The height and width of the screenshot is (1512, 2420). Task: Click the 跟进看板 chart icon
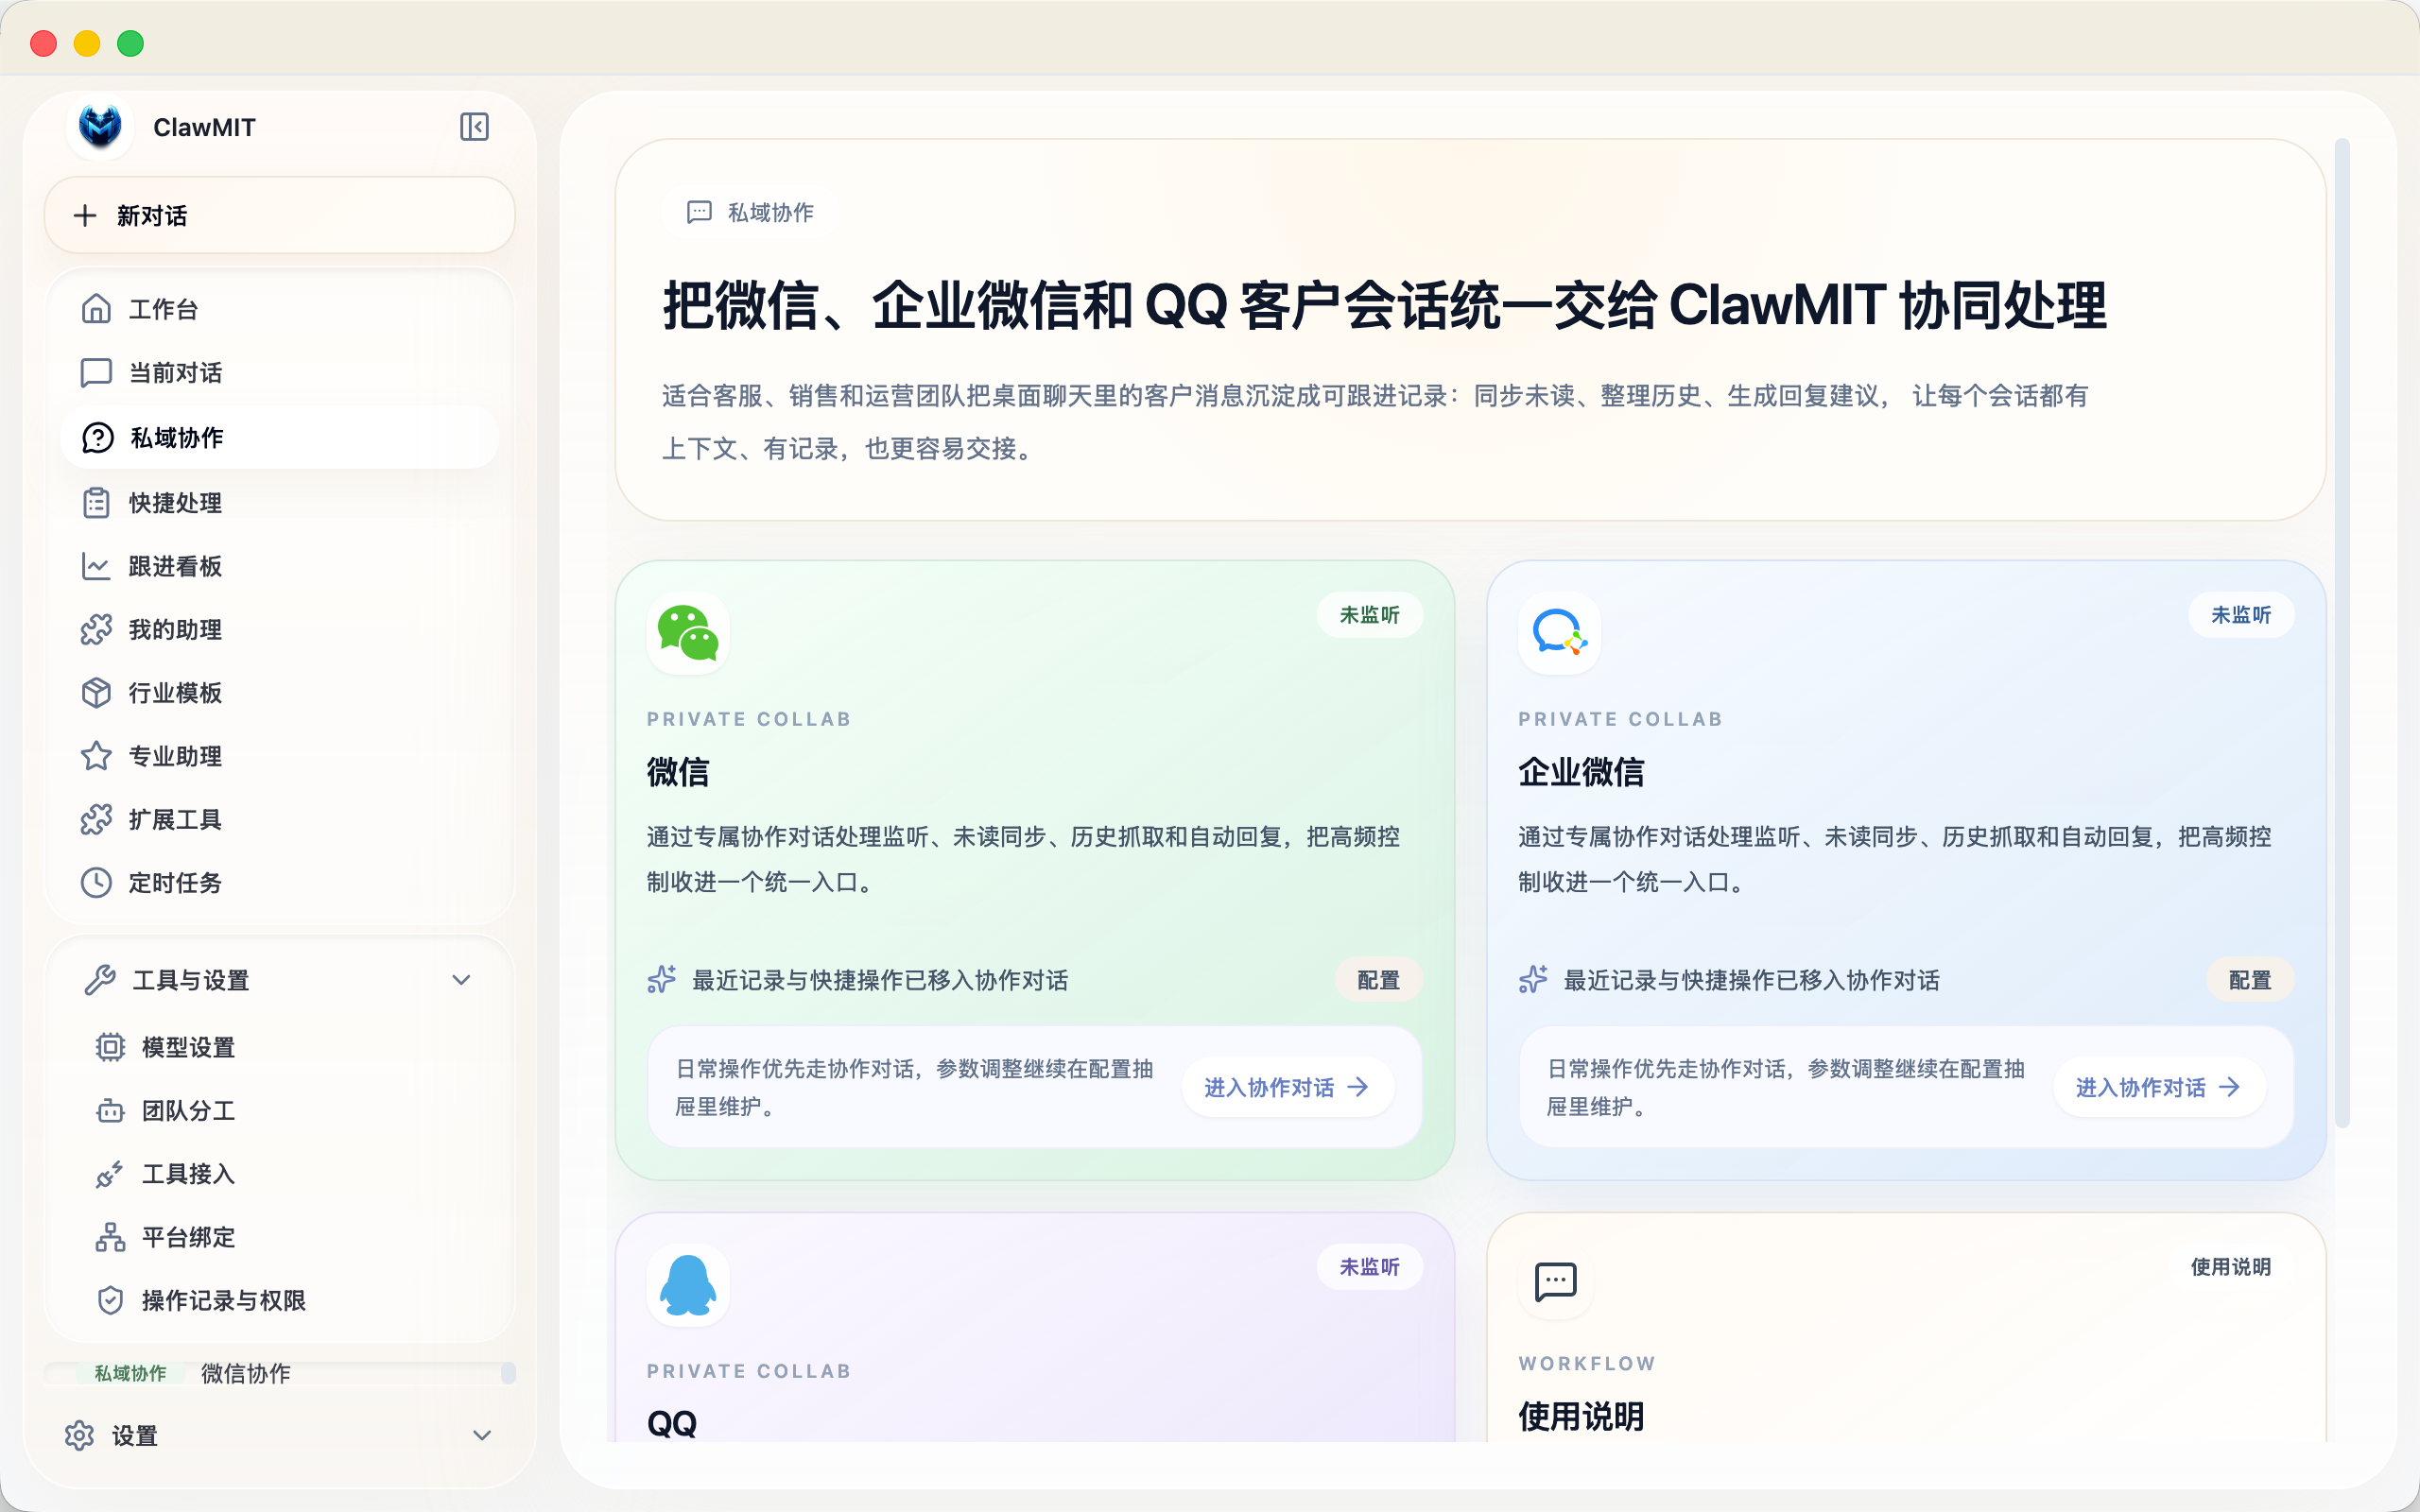96,566
